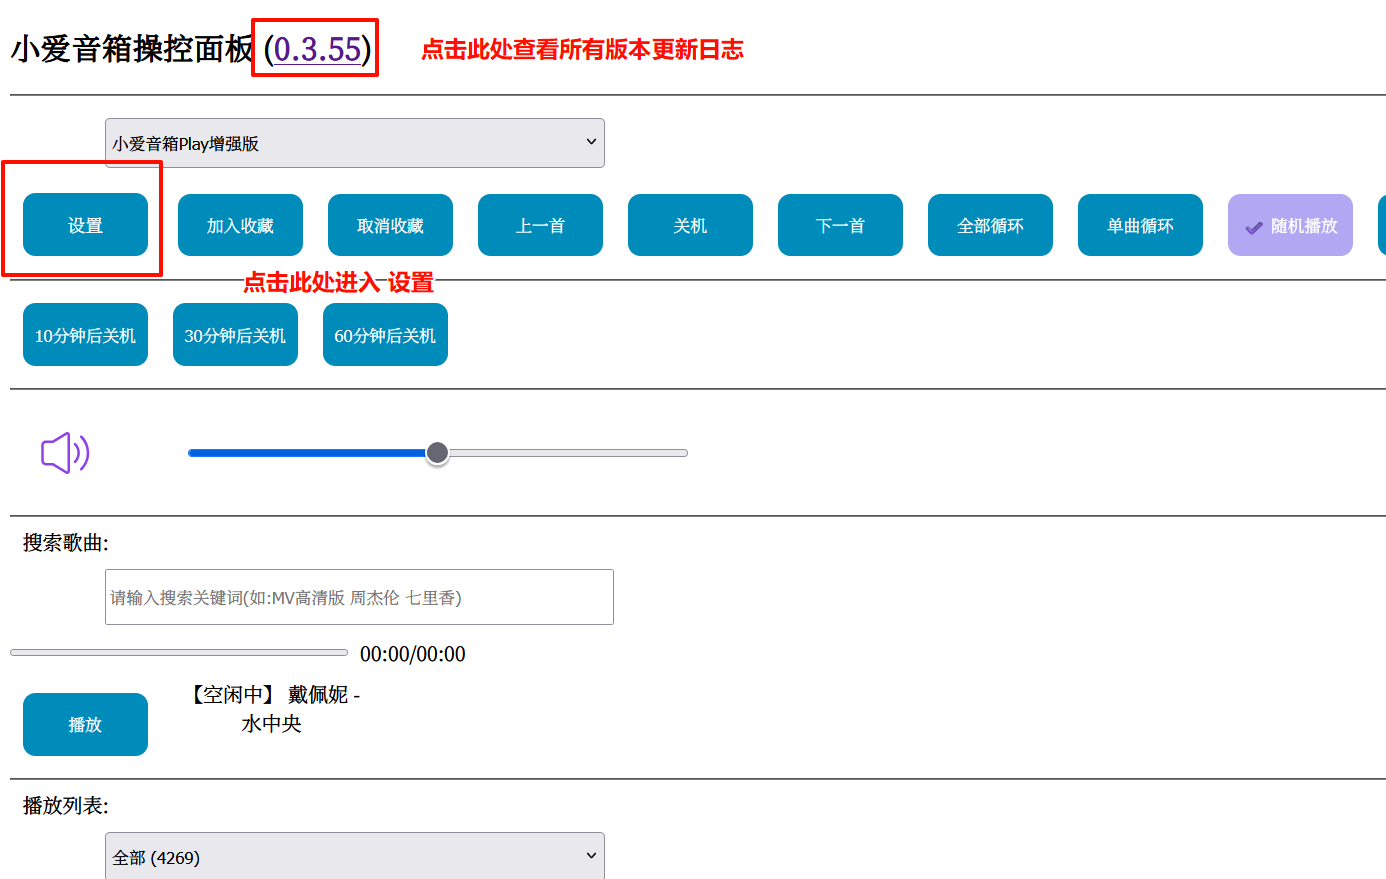This screenshot has height=879, width=1386.
Task: Enable 全部循环 repeat all mode
Action: point(990,225)
